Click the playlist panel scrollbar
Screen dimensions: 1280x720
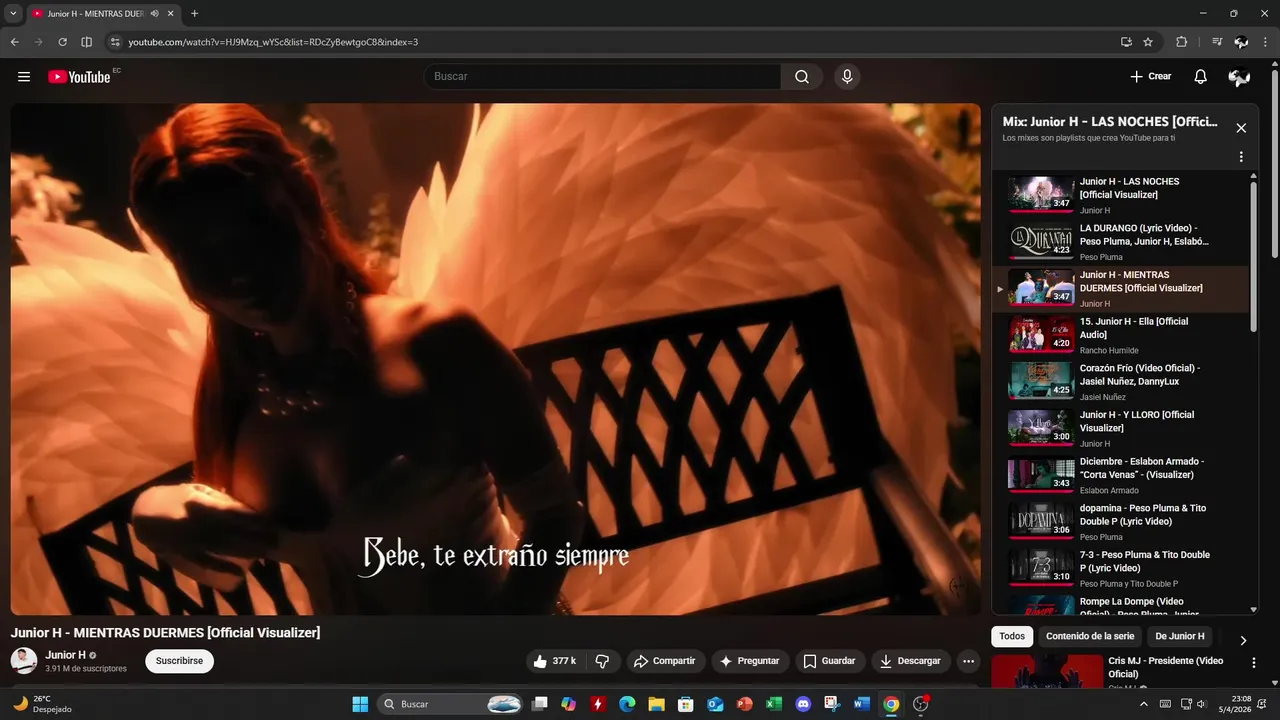point(1254,255)
